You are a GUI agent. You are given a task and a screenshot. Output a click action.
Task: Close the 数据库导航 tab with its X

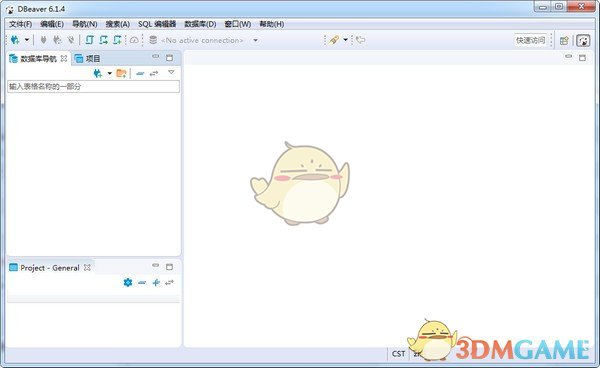coord(64,58)
